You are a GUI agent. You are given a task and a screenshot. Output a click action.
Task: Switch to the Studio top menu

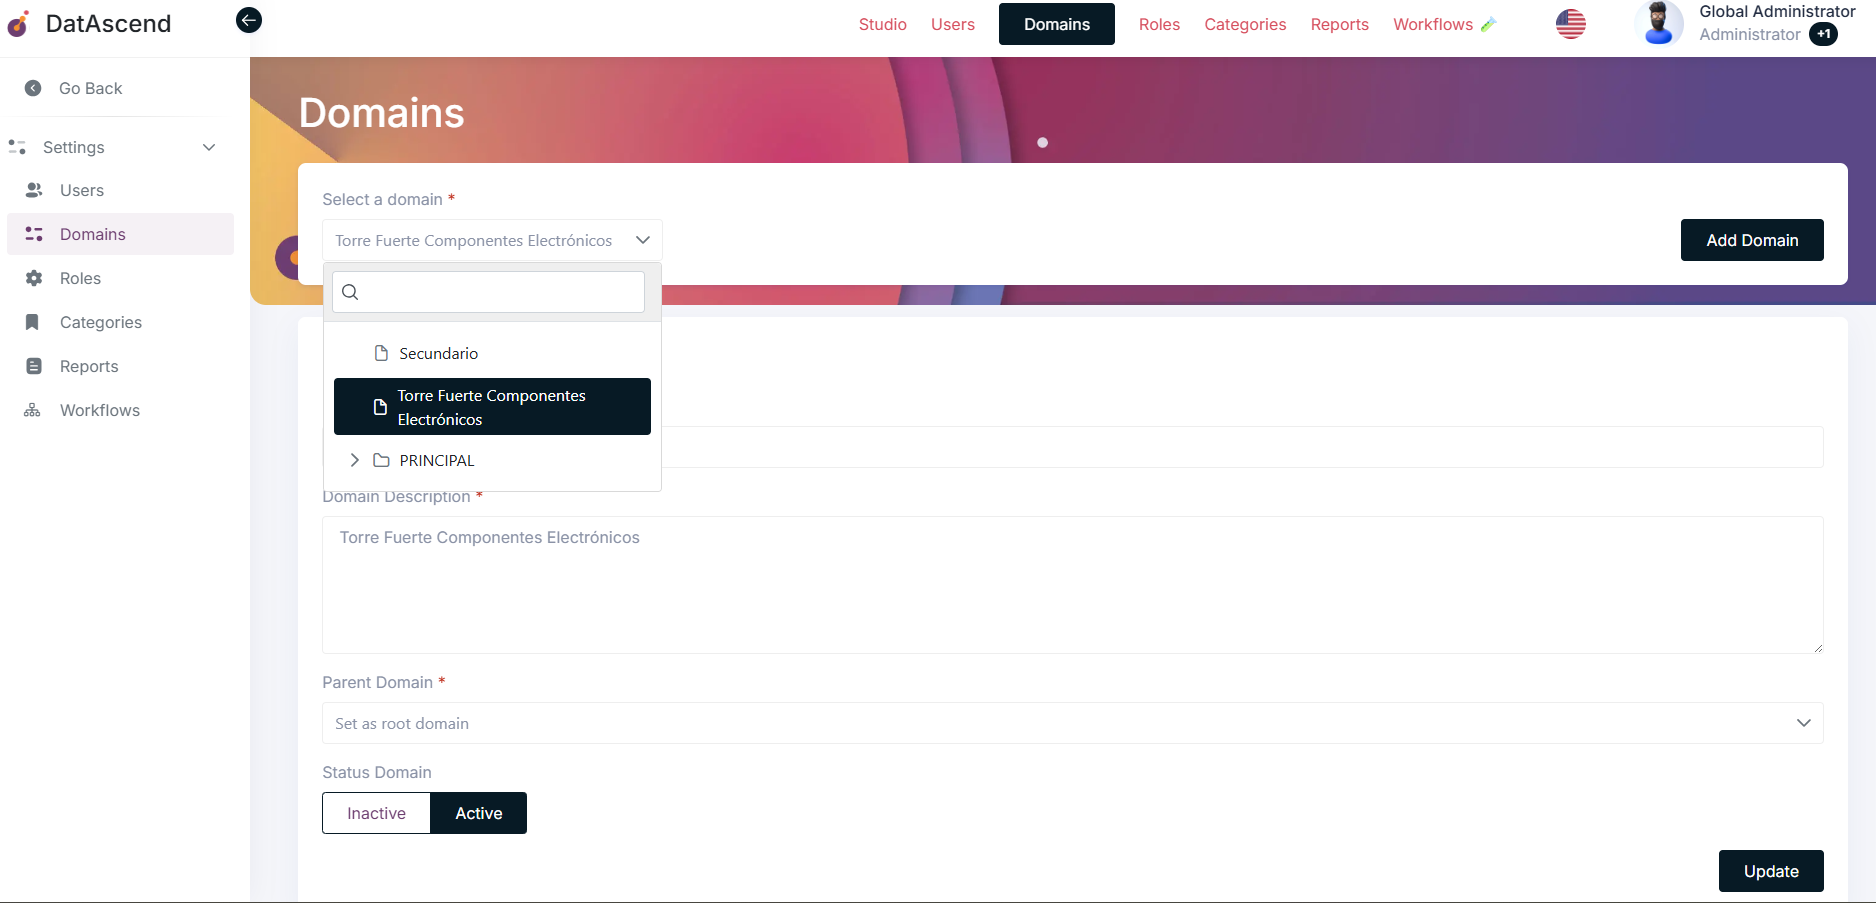(882, 24)
